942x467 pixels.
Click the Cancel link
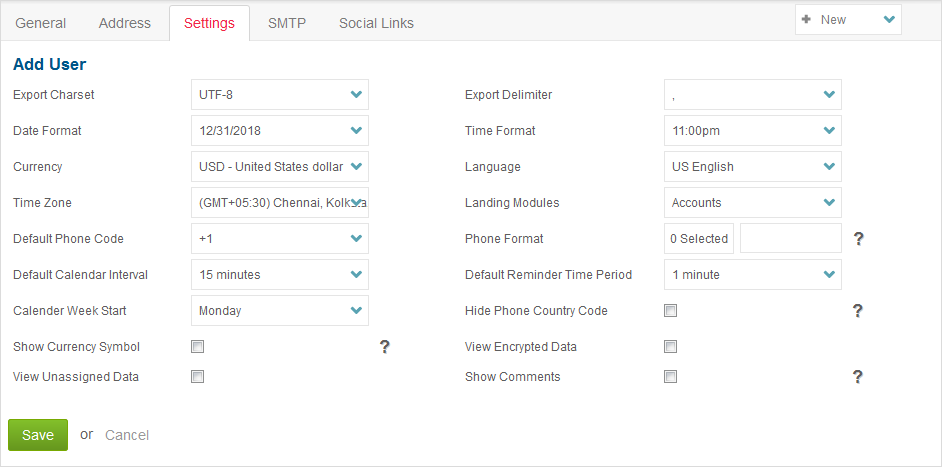(x=127, y=435)
